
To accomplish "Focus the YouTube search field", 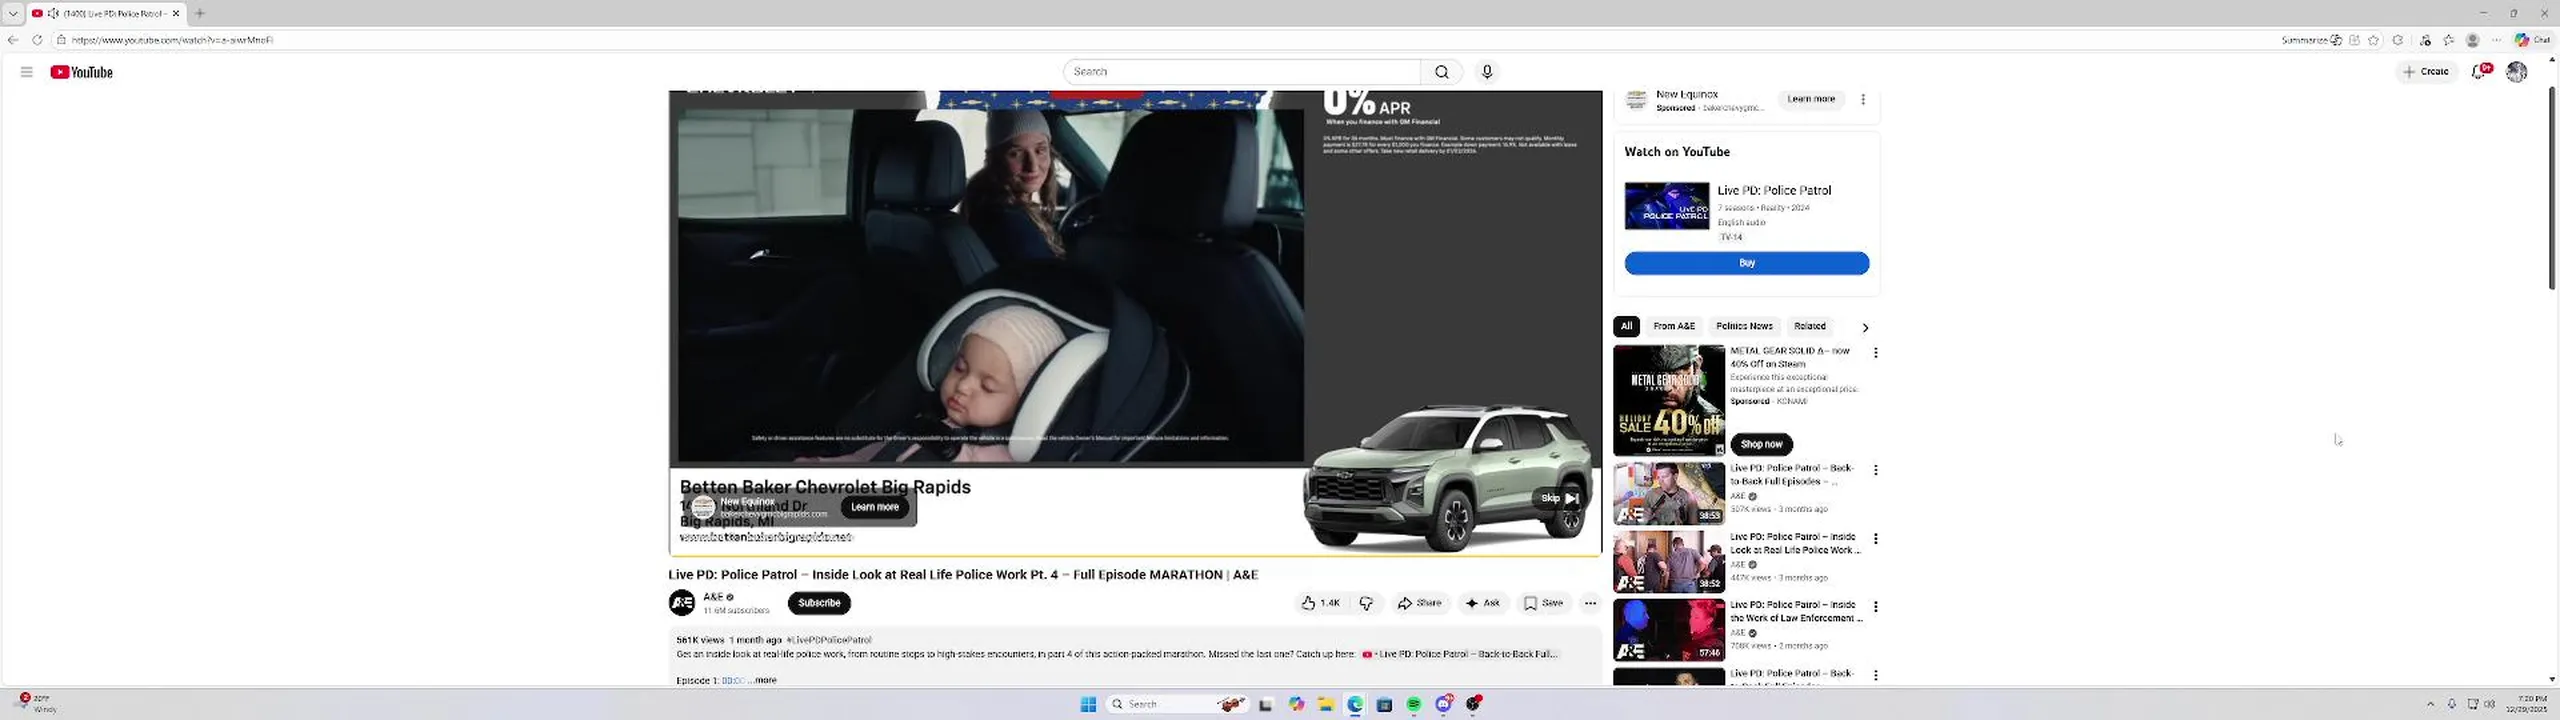I will click(1242, 72).
